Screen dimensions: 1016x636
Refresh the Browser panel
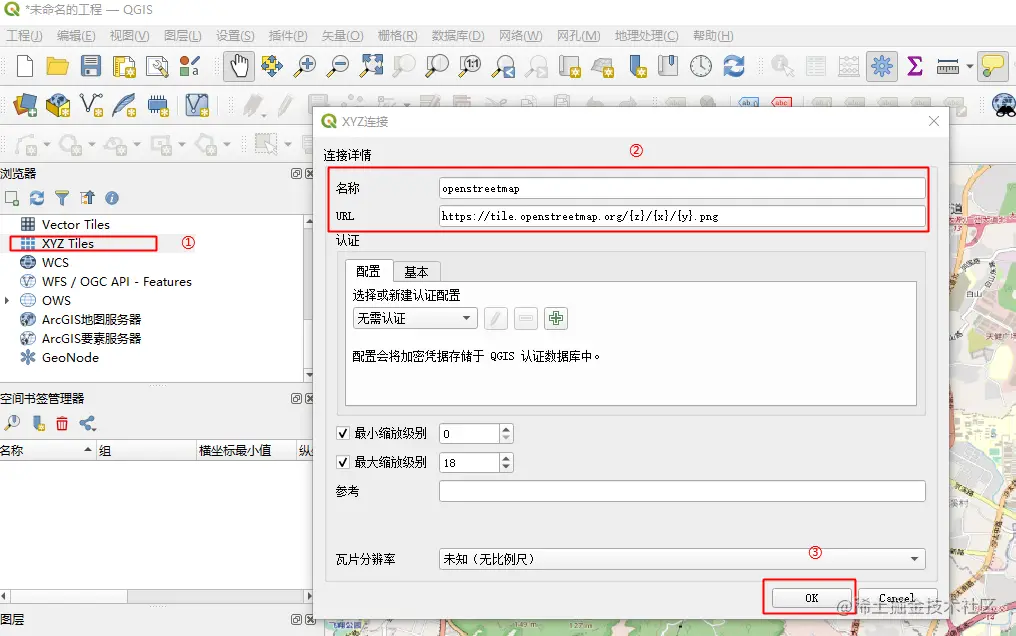tap(37, 198)
